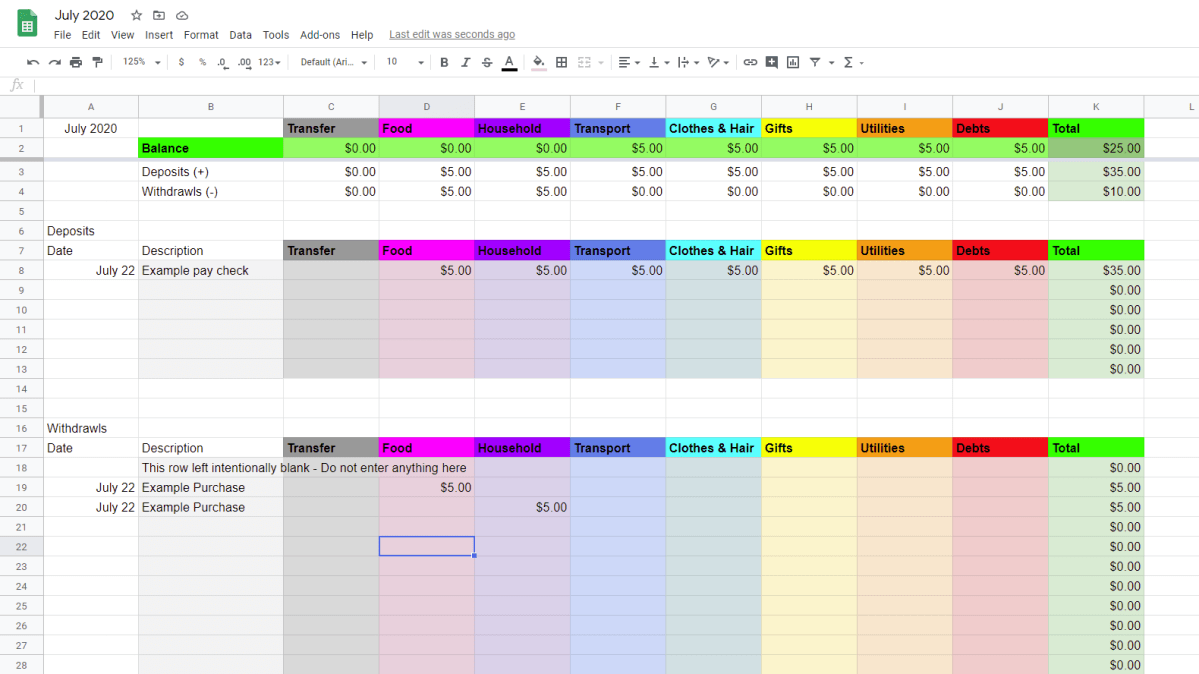Image resolution: width=1199 pixels, height=674 pixels.
Task: Open the zoom level dropdown showing 125%
Action: [140, 62]
